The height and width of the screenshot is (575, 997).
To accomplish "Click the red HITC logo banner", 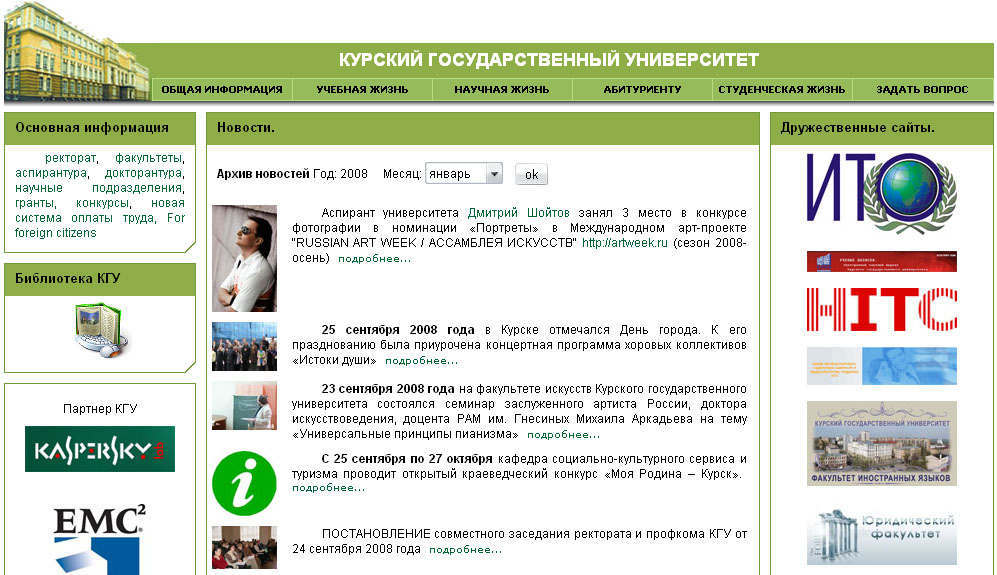I will point(881,309).
